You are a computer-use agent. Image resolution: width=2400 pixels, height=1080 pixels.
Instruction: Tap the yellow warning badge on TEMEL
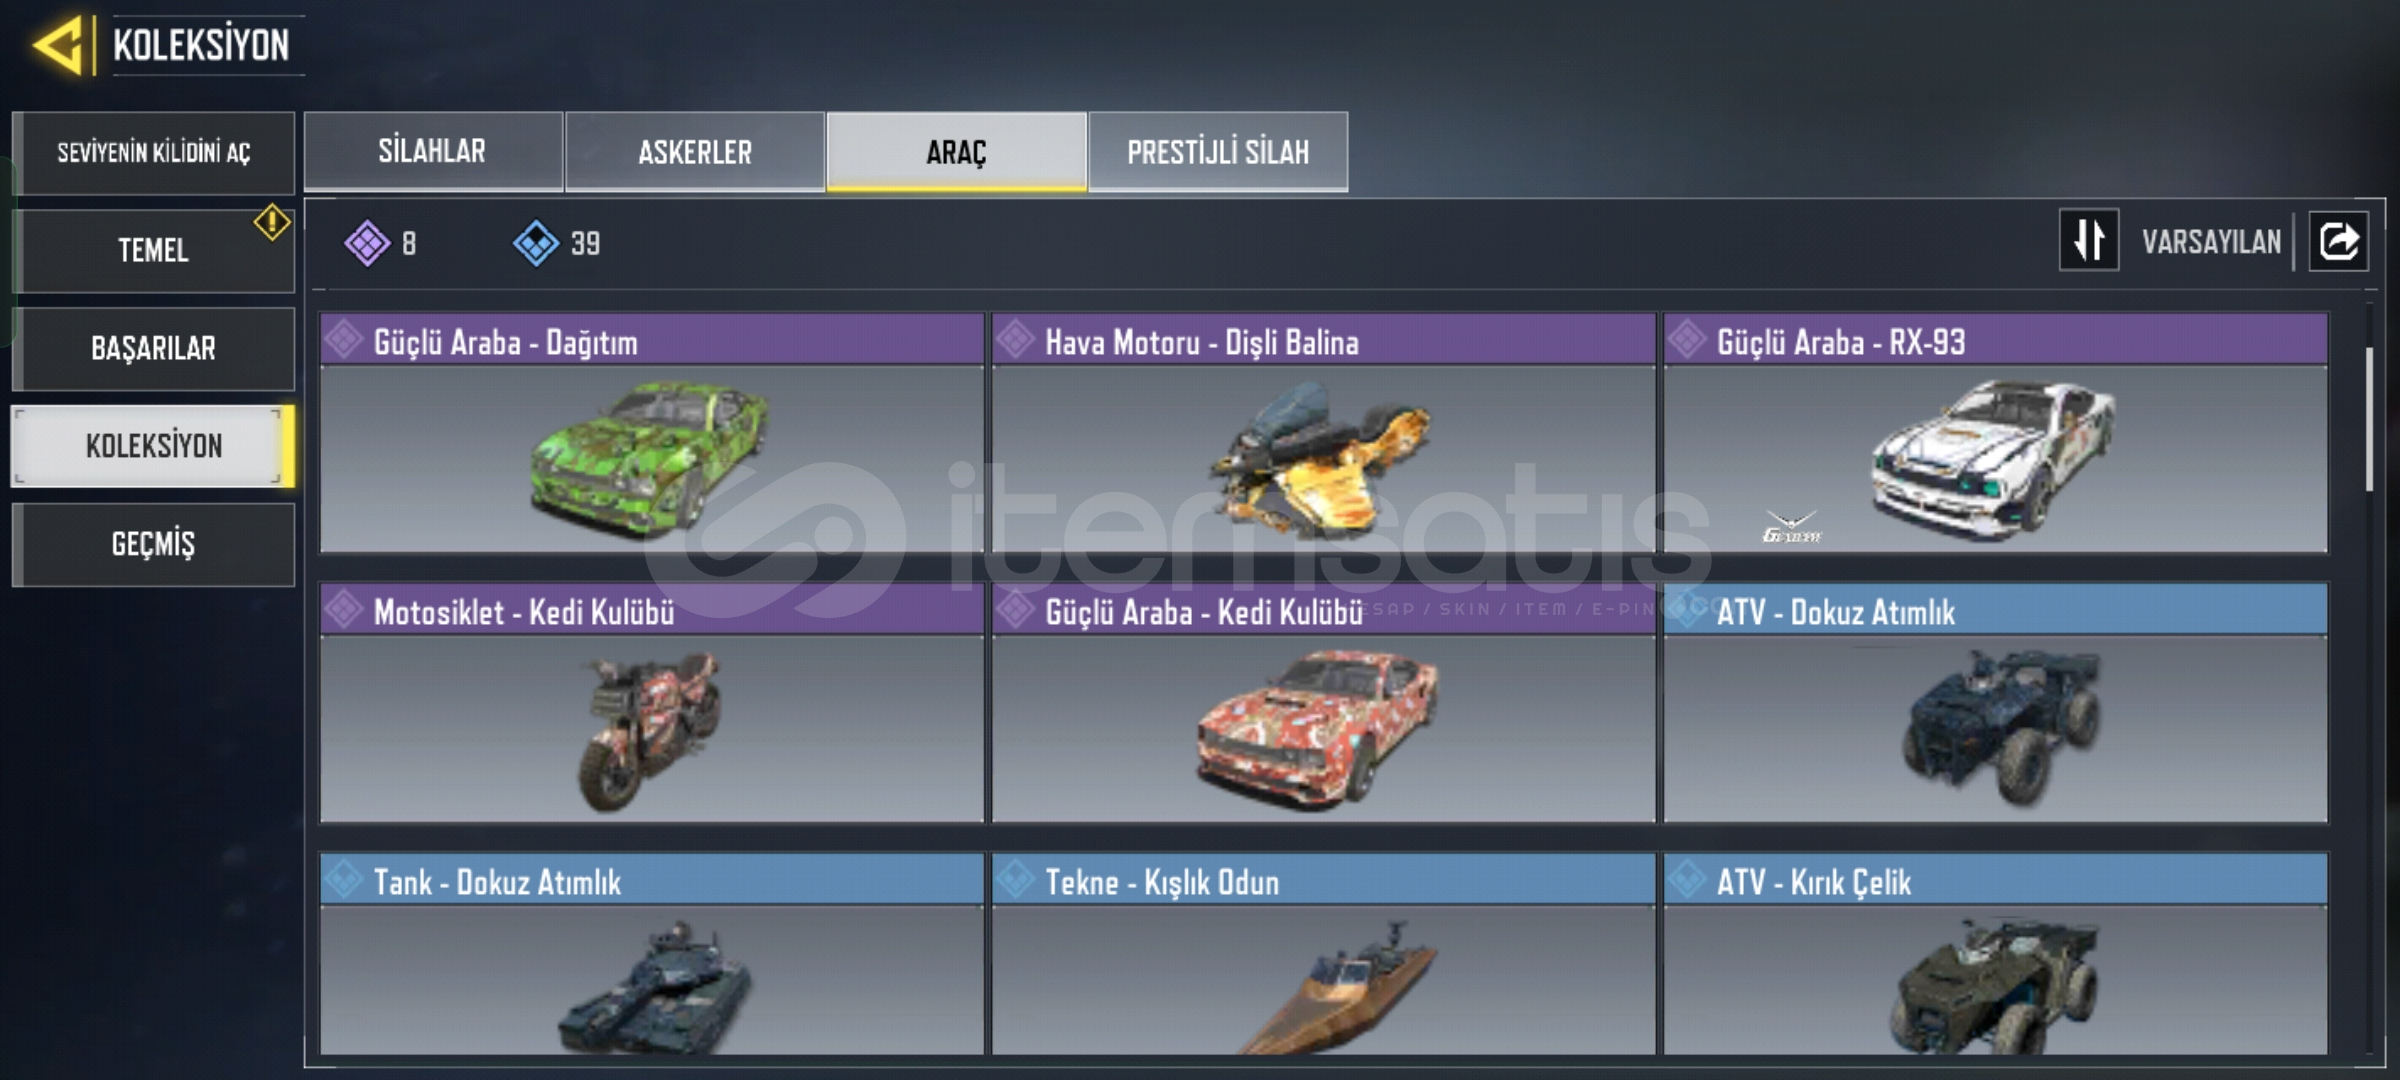[x=272, y=222]
